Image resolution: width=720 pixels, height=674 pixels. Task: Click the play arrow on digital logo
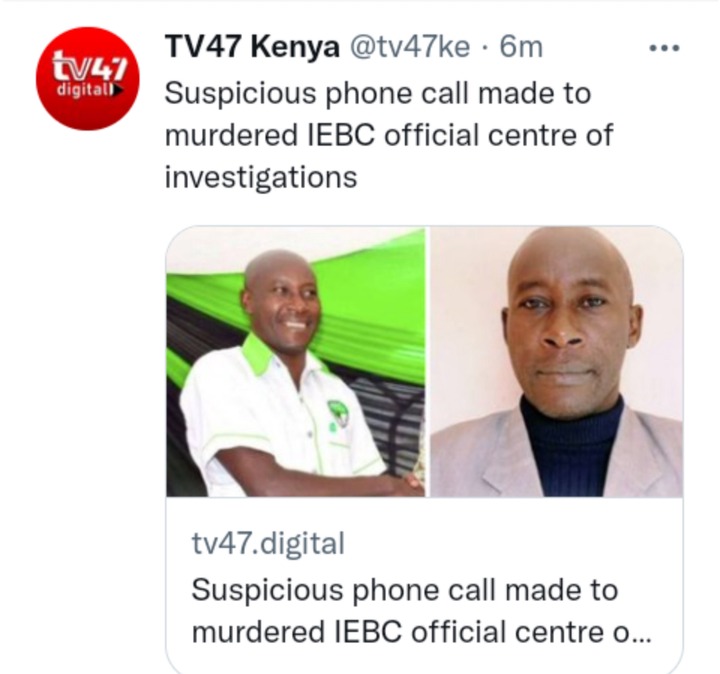coord(118,90)
